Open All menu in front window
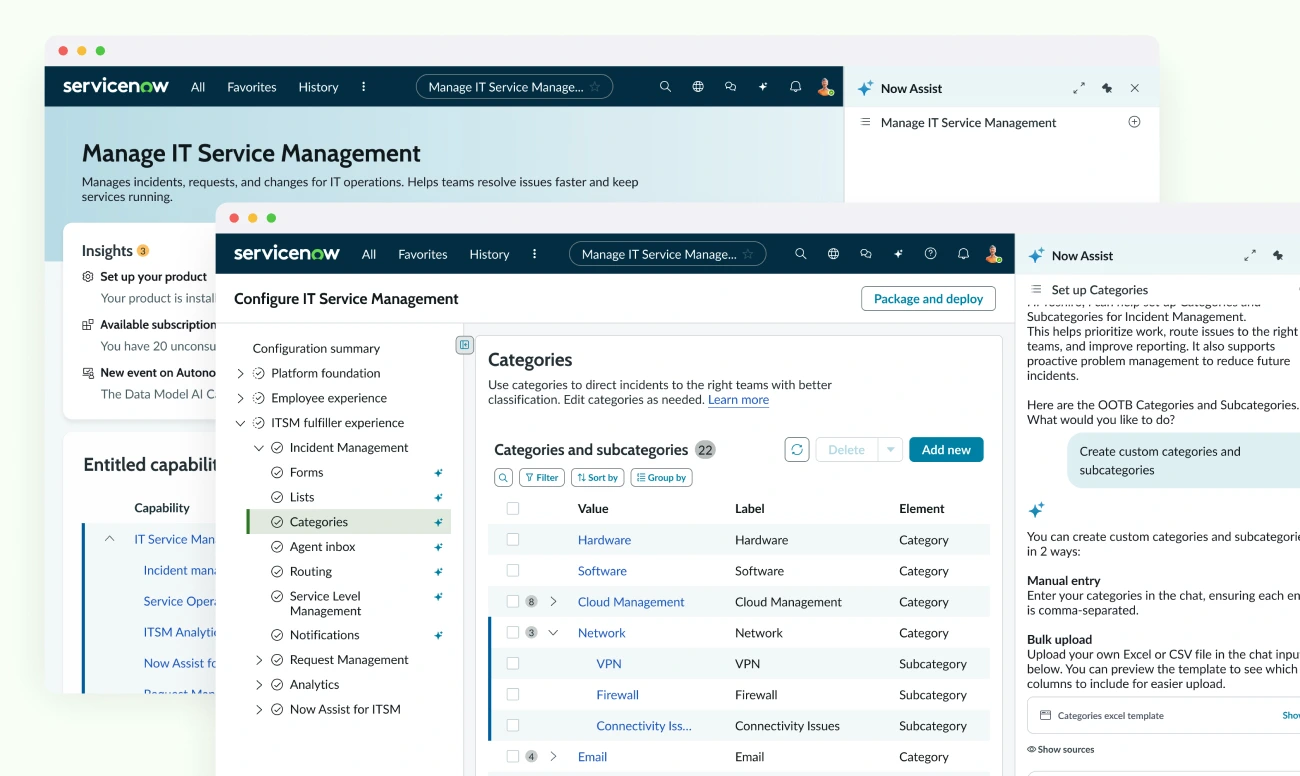The height and width of the screenshot is (776, 1300). coord(369,254)
